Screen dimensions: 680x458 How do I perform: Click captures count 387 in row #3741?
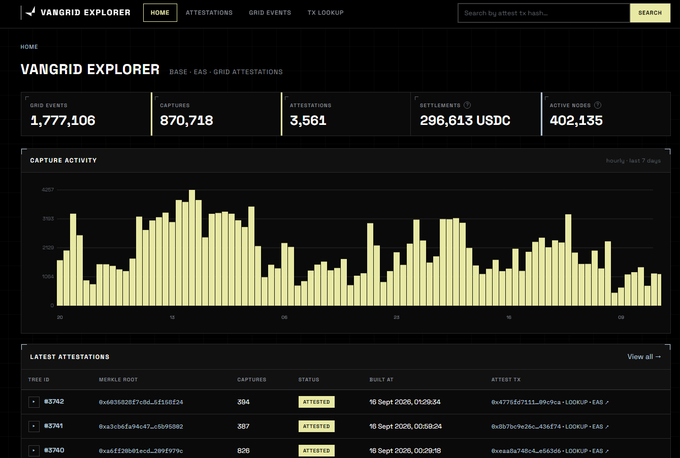(x=243, y=426)
